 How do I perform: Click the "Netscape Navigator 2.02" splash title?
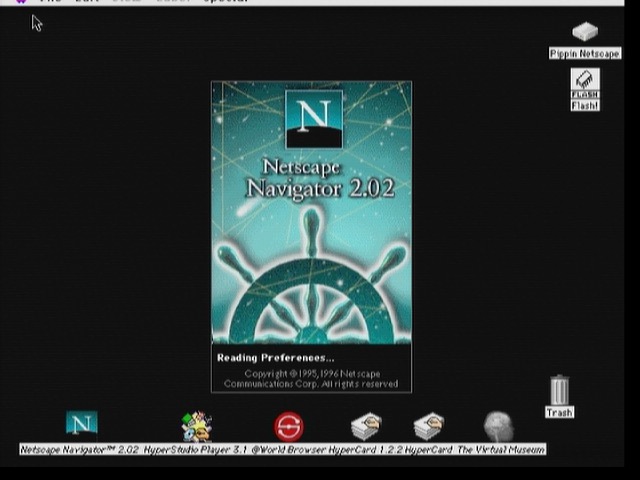point(320,179)
